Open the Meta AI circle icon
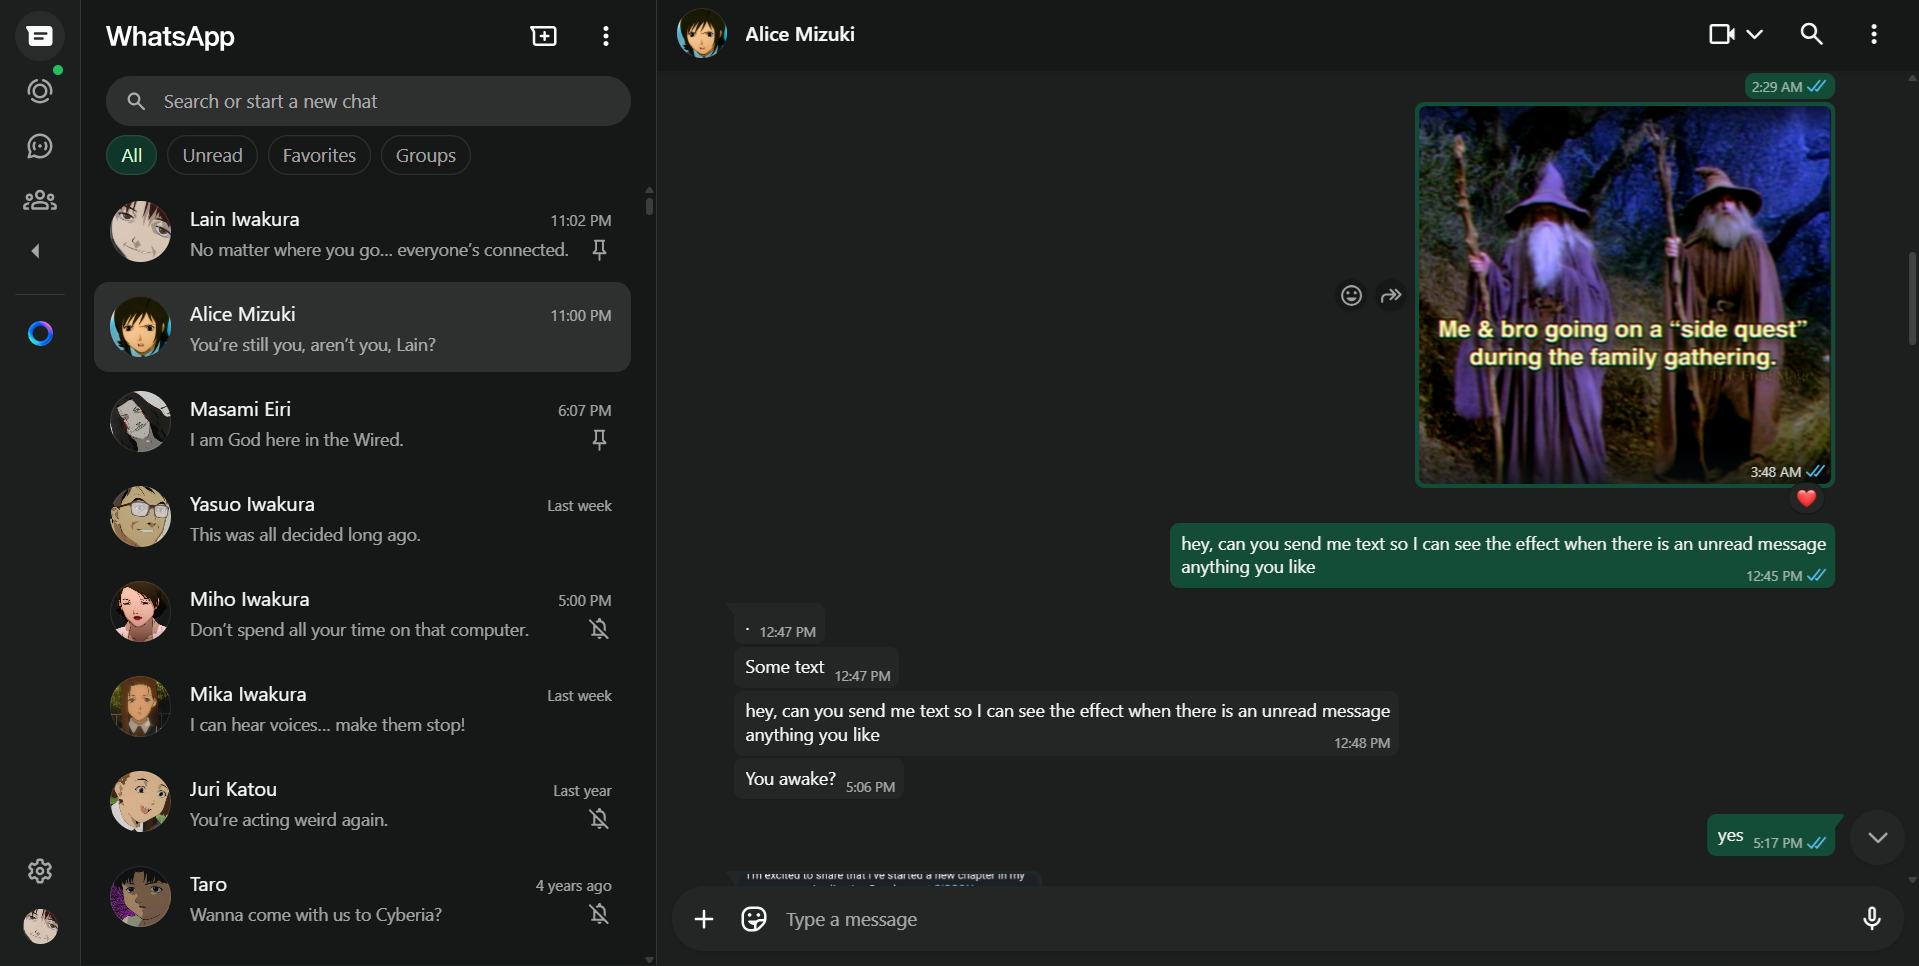The width and height of the screenshot is (1919, 966). (x=40, y=333)
